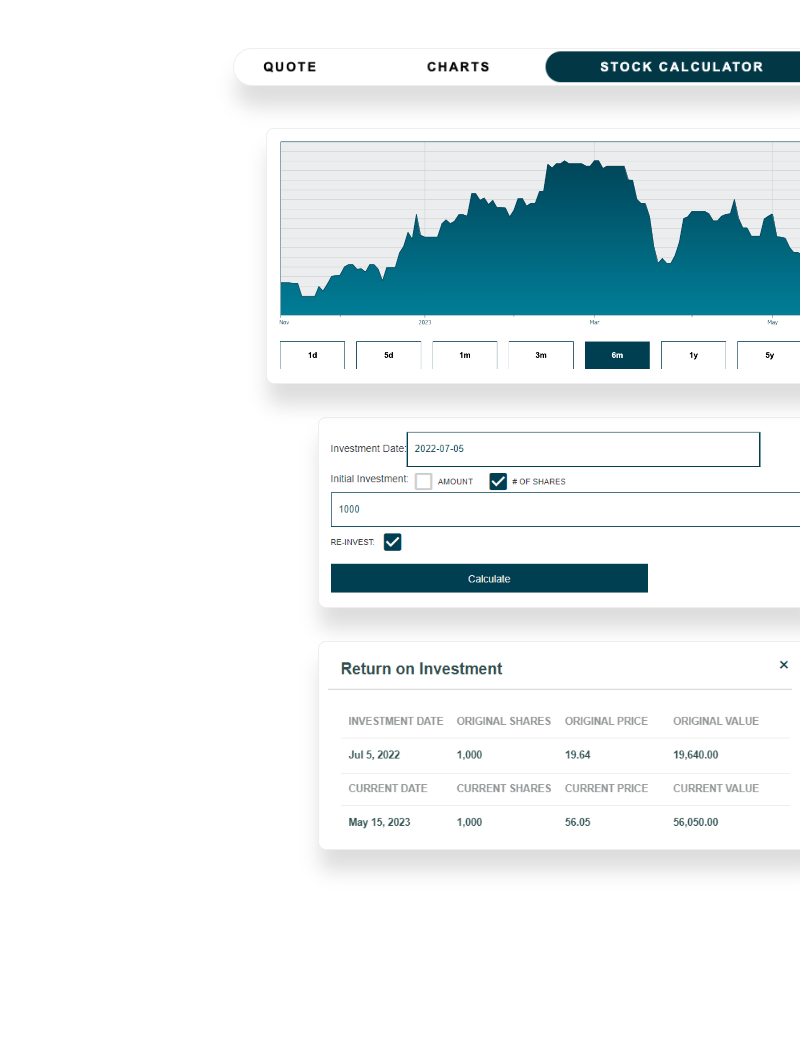Set chart range to 5d
This screenshot has width=800, height=1063.
(x=389, y=355)
